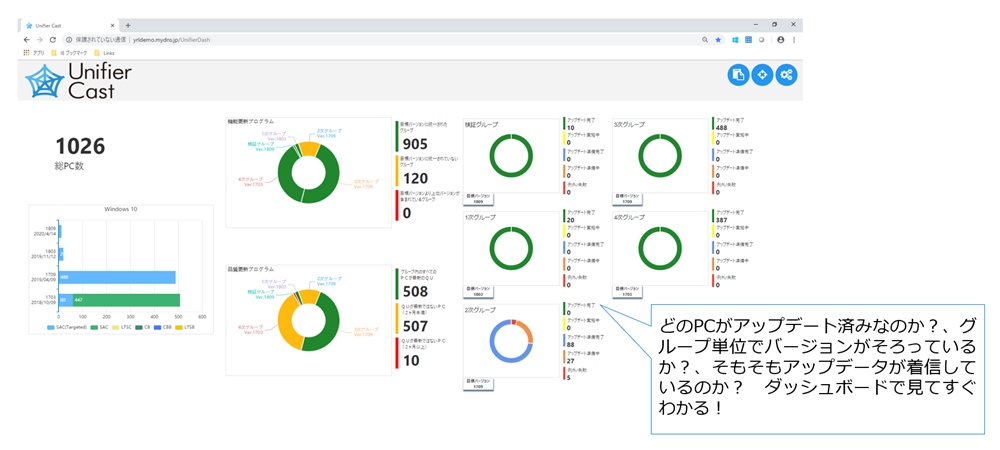Toggle the SAC legend entry in Windows 10 chart

click(100, 327)
